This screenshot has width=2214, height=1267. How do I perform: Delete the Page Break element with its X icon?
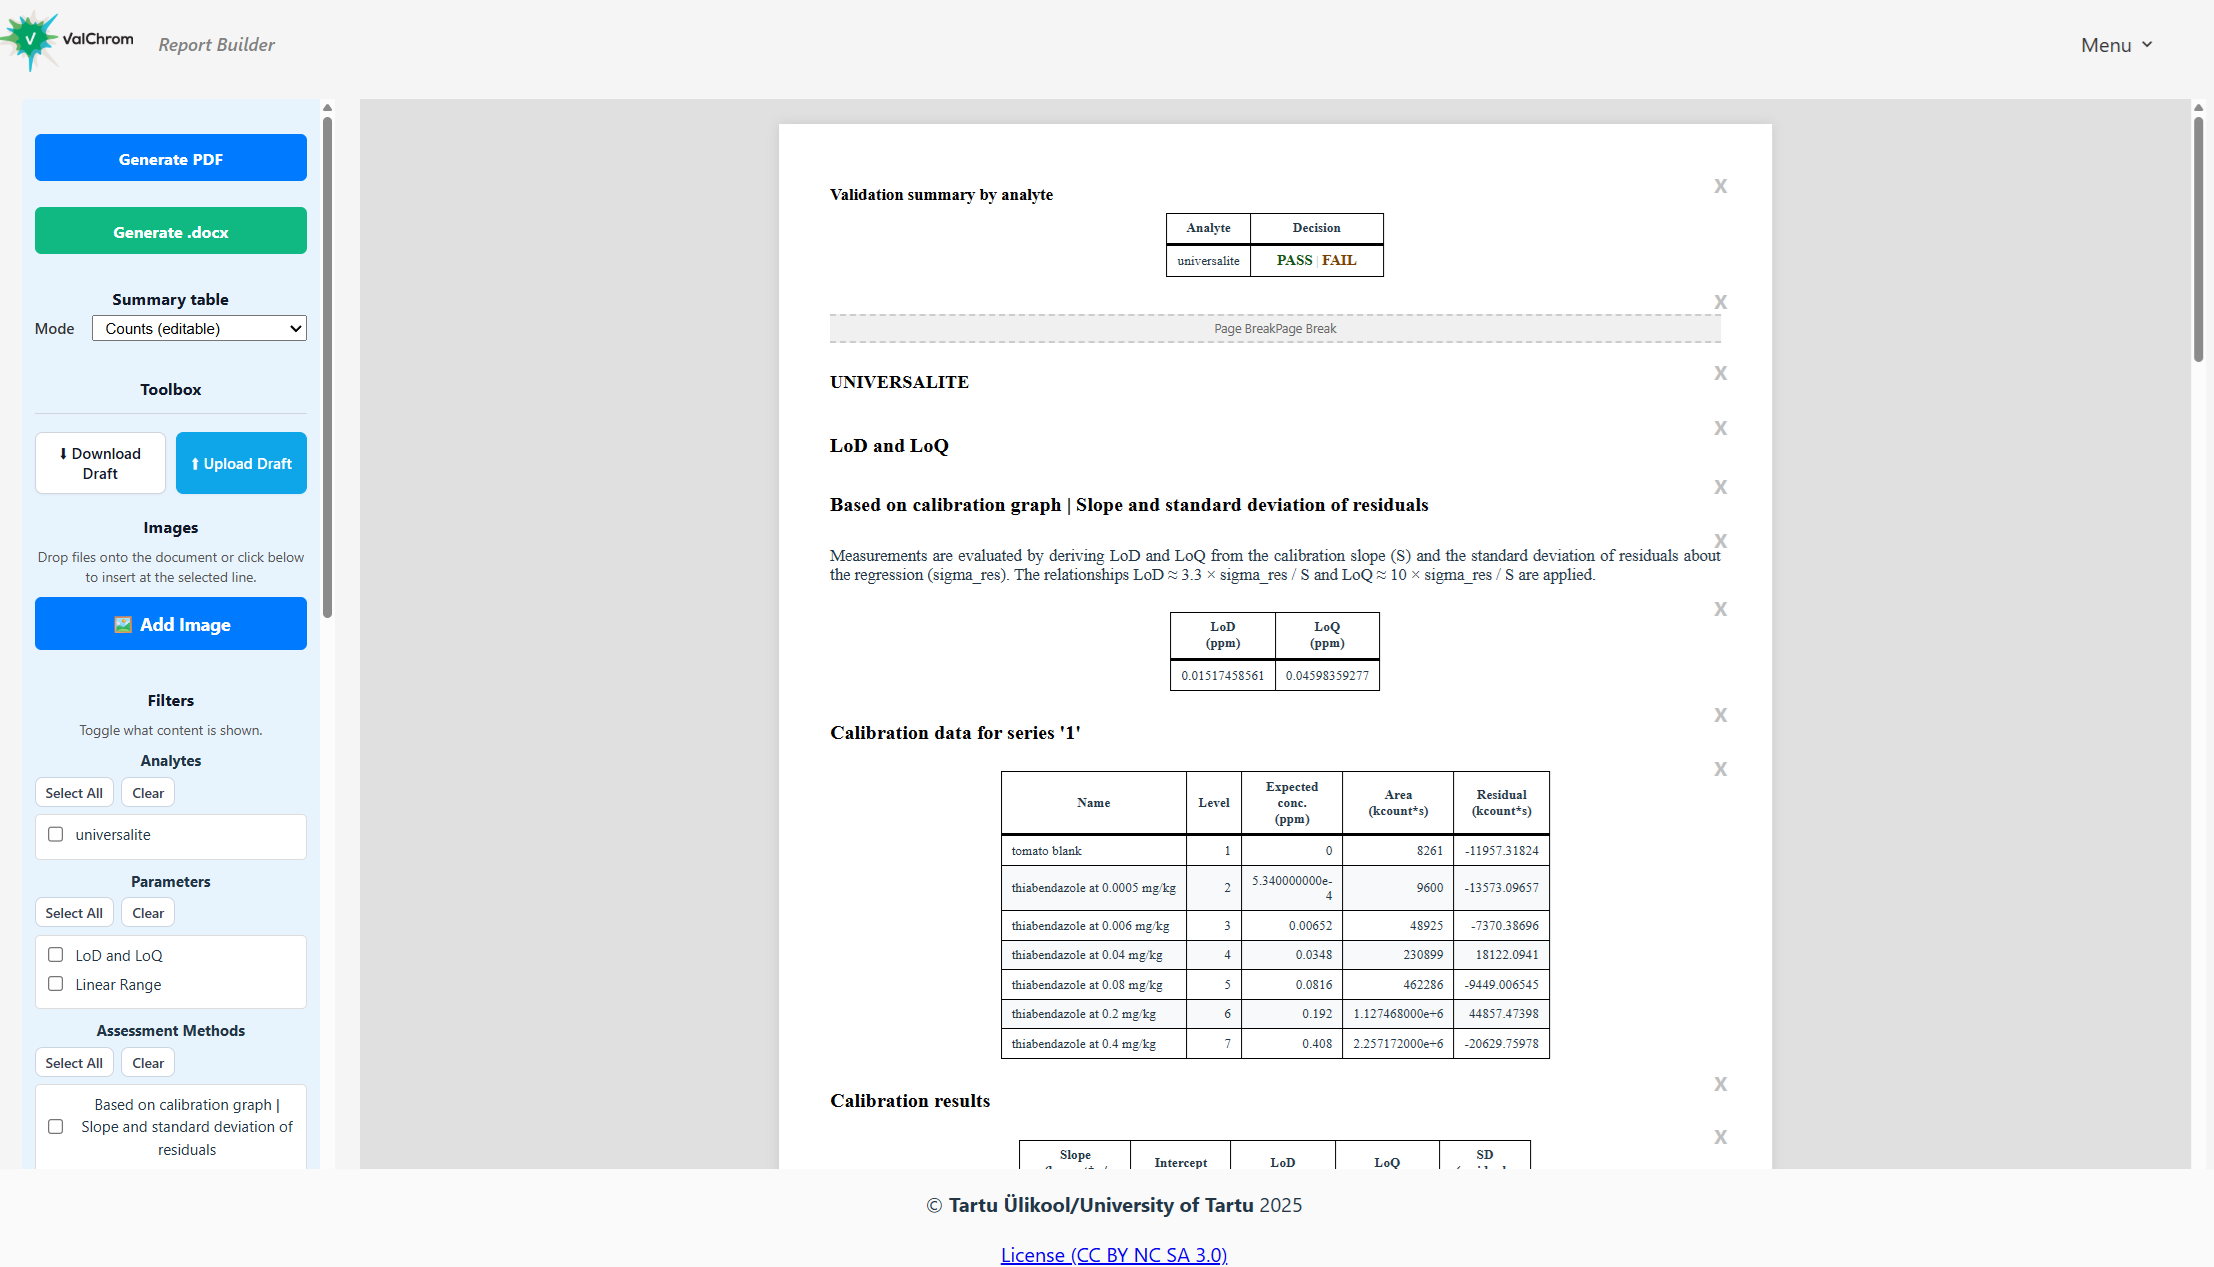pyautogui.click(x=1721, y=301)
